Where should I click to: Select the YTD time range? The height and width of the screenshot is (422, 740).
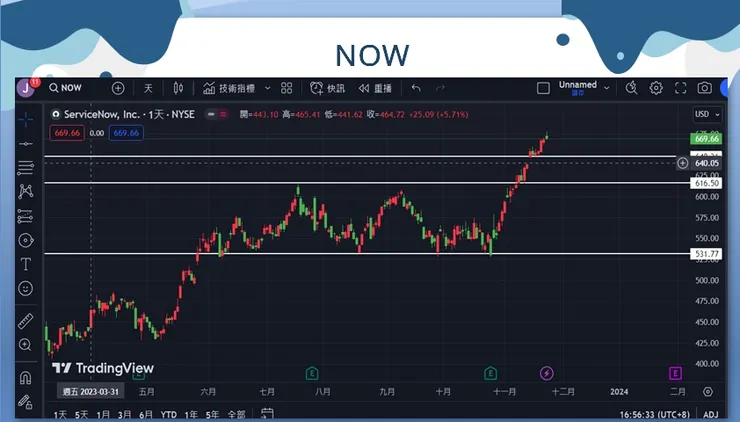[x=168, y=414]
